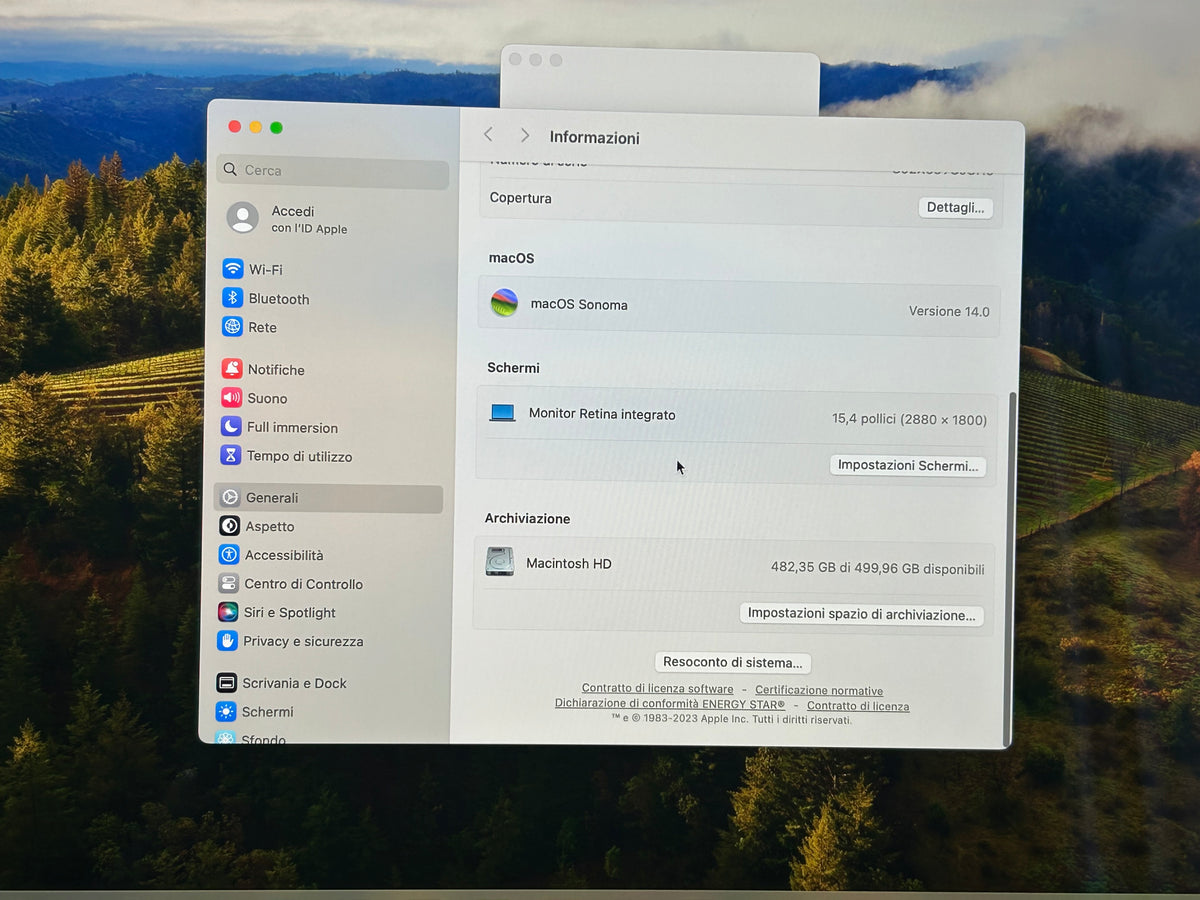
Task: Open Aspetto icon in sidebar
Action: pos(229,526)
